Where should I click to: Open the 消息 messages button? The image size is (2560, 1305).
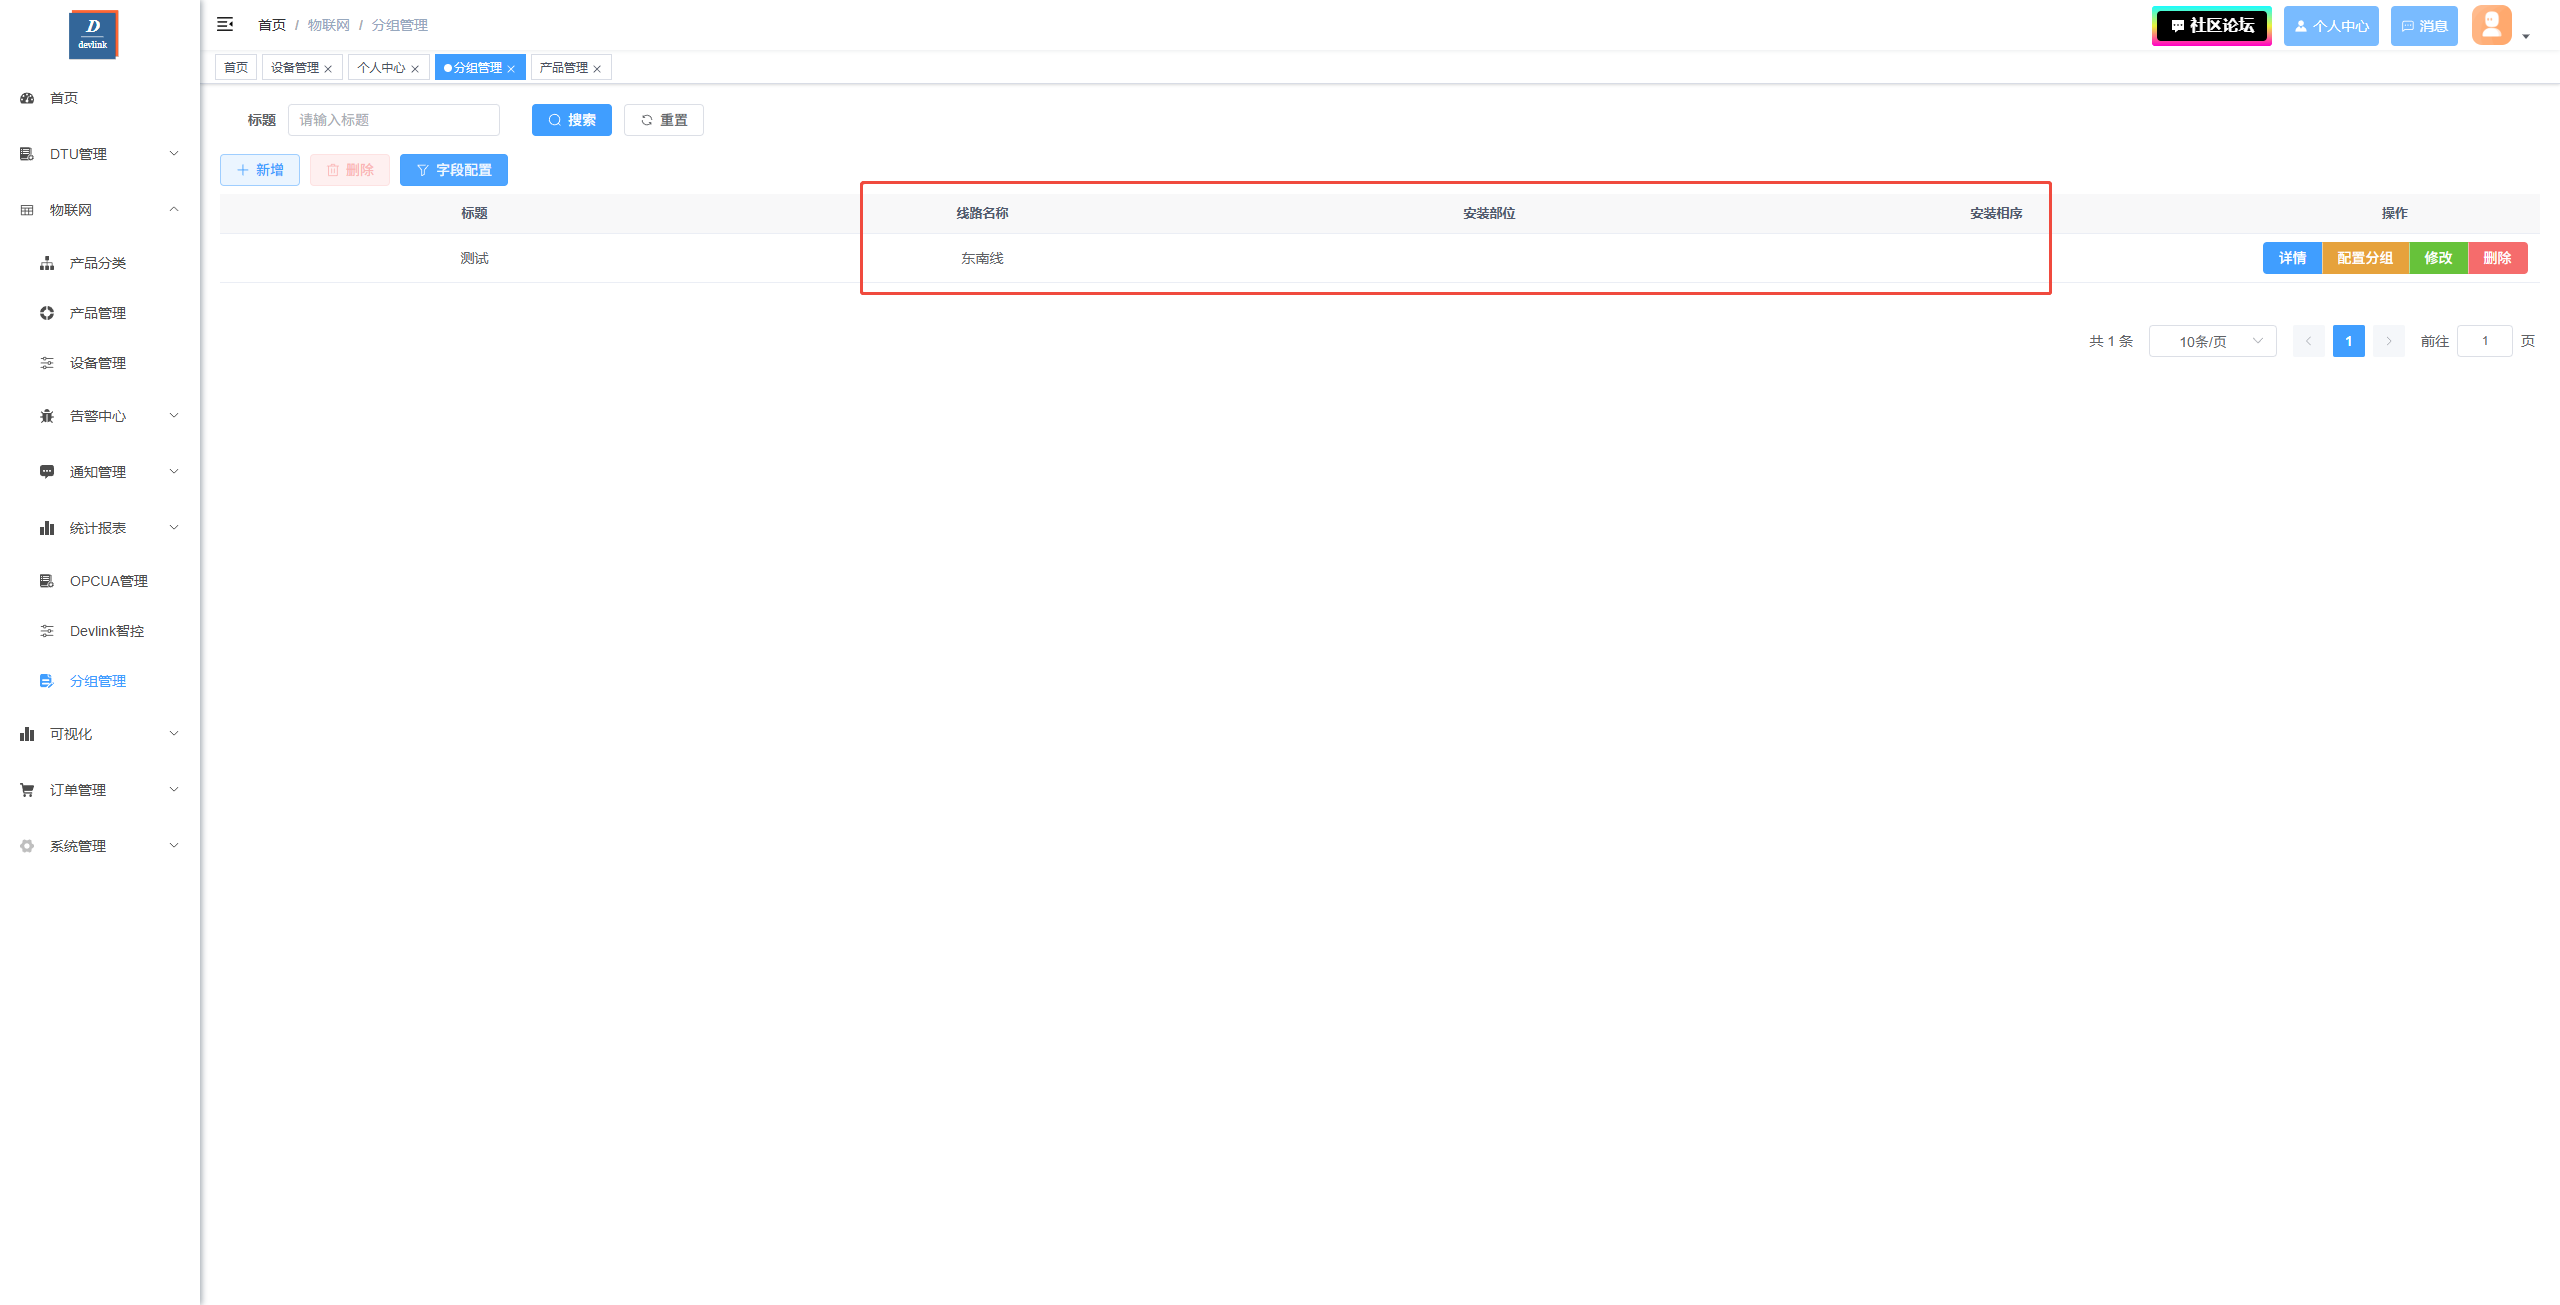(x=2423, y=26)
